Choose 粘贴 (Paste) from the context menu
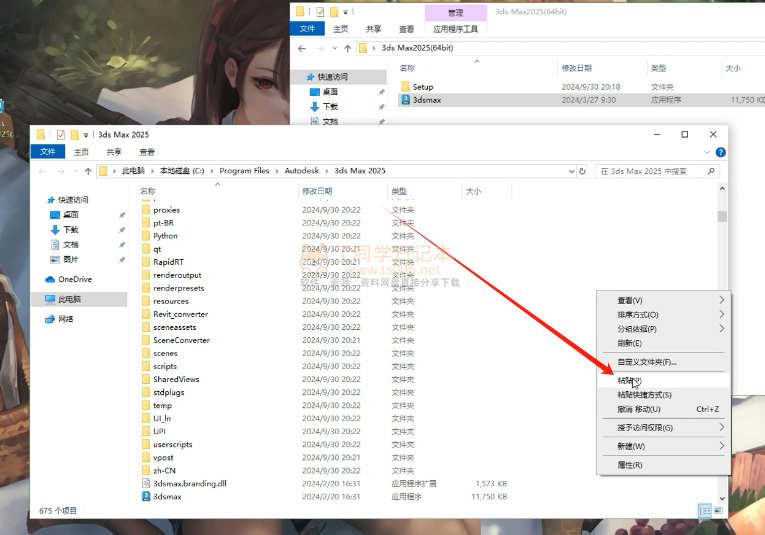This screenshot has width=765, height=535. [x=627, y=380]
